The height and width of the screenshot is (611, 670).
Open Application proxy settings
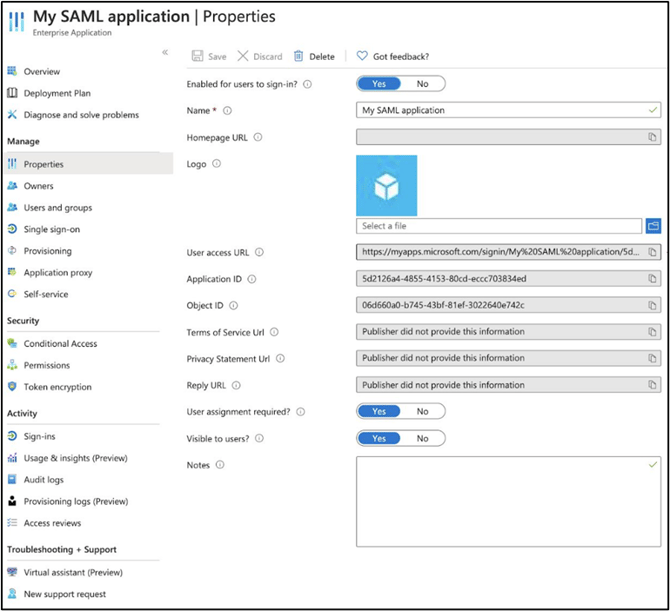tap(58, 273)
